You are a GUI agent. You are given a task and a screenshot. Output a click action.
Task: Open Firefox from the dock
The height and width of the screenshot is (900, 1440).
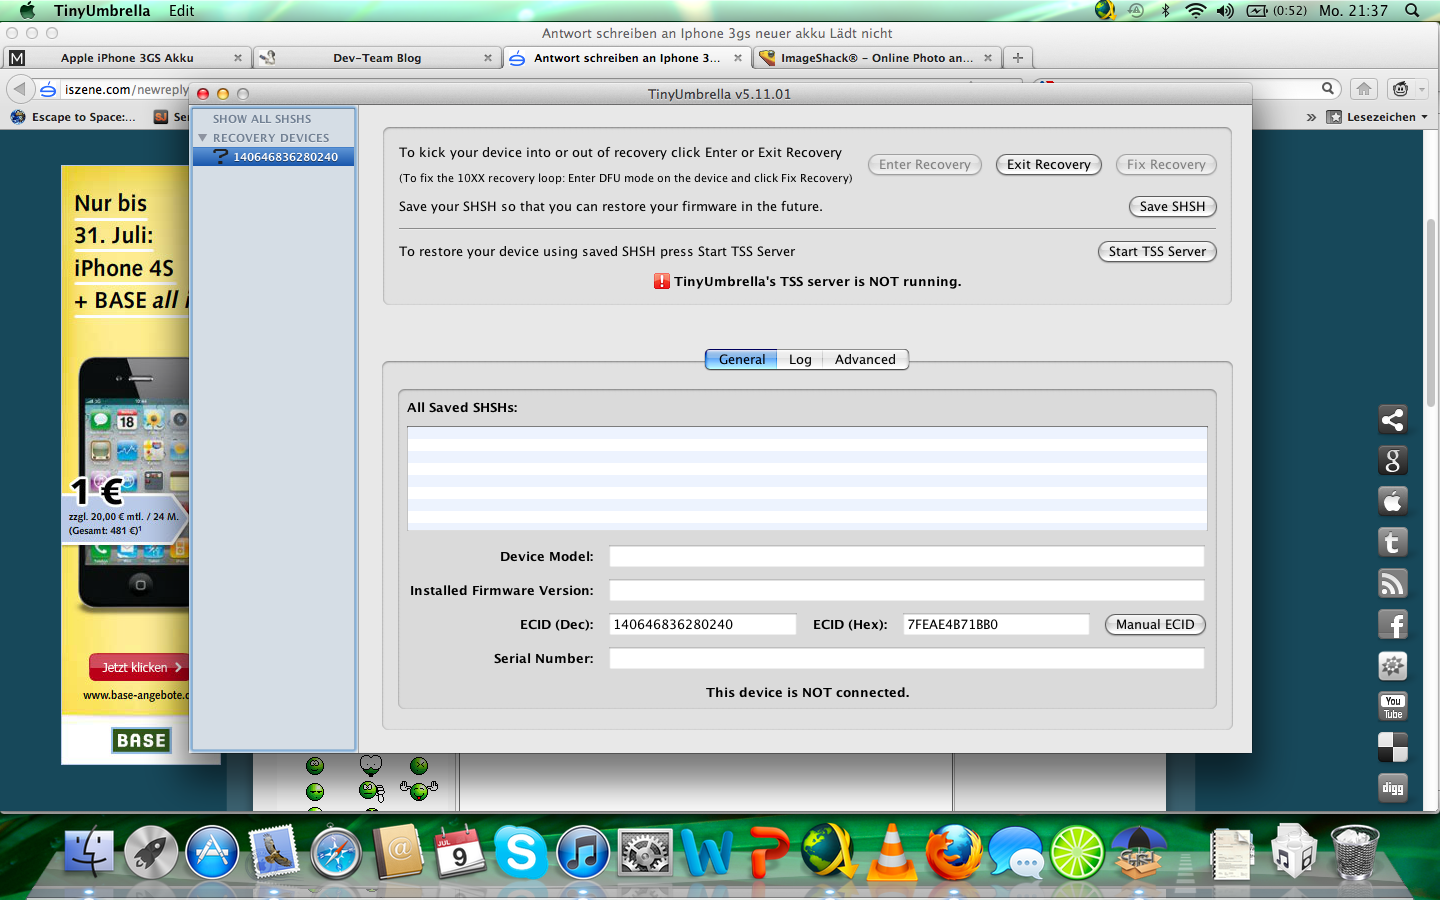953,853
